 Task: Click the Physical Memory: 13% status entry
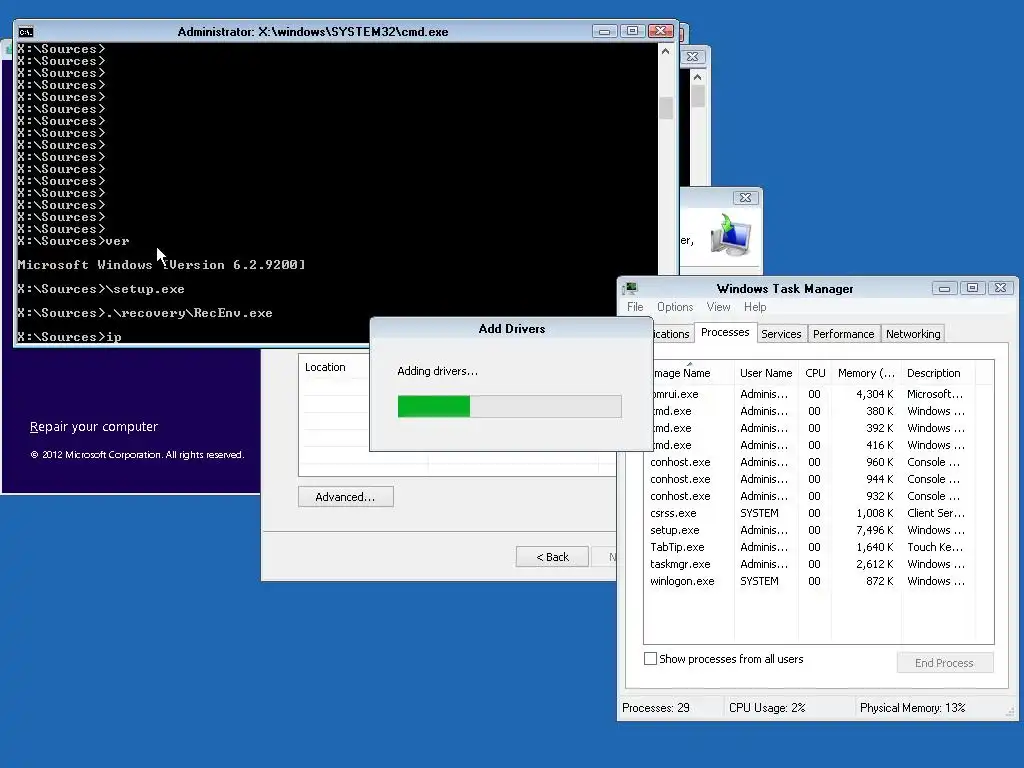pyautogui.click(x=912, y=708)
